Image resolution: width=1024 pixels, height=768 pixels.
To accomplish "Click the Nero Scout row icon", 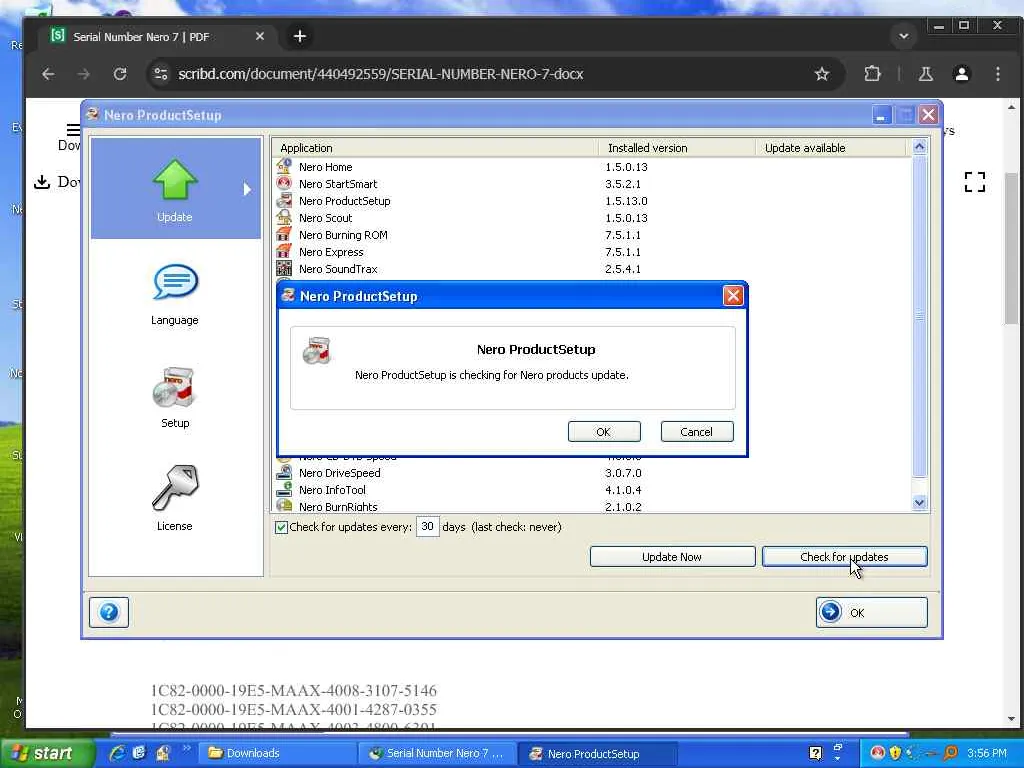I will (x=284, y=217).
